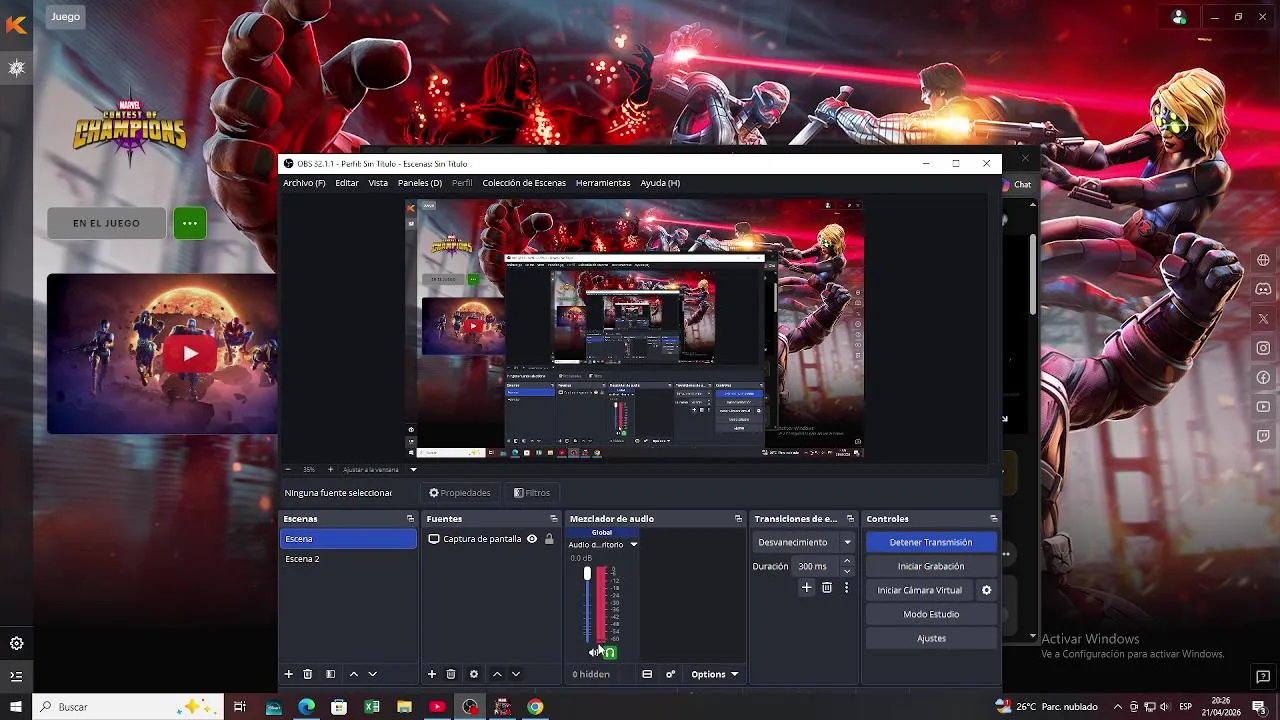The height and width of the screenshot is (720, 1280).
Task: Open the YouTube link in the launcher sidebar
Action: 1264,407
